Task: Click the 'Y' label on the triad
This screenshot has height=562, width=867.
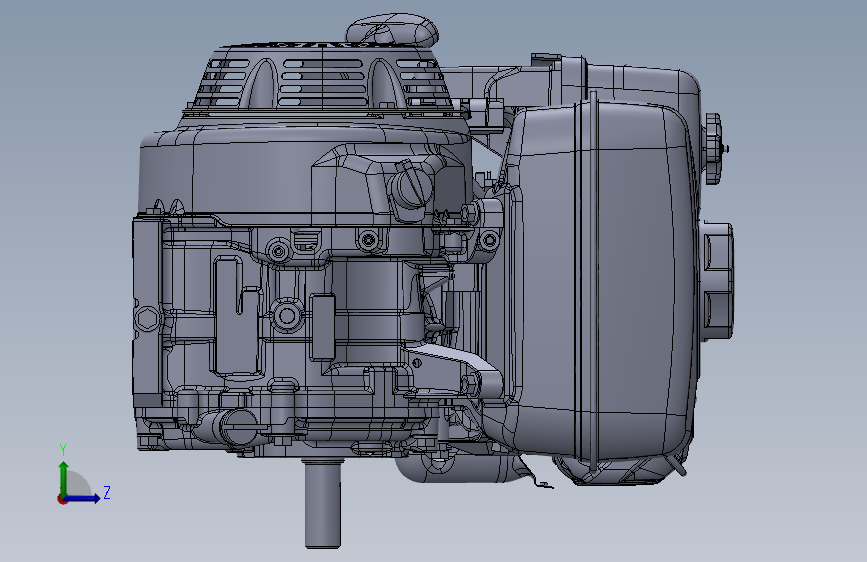Action: click(63, 450)
